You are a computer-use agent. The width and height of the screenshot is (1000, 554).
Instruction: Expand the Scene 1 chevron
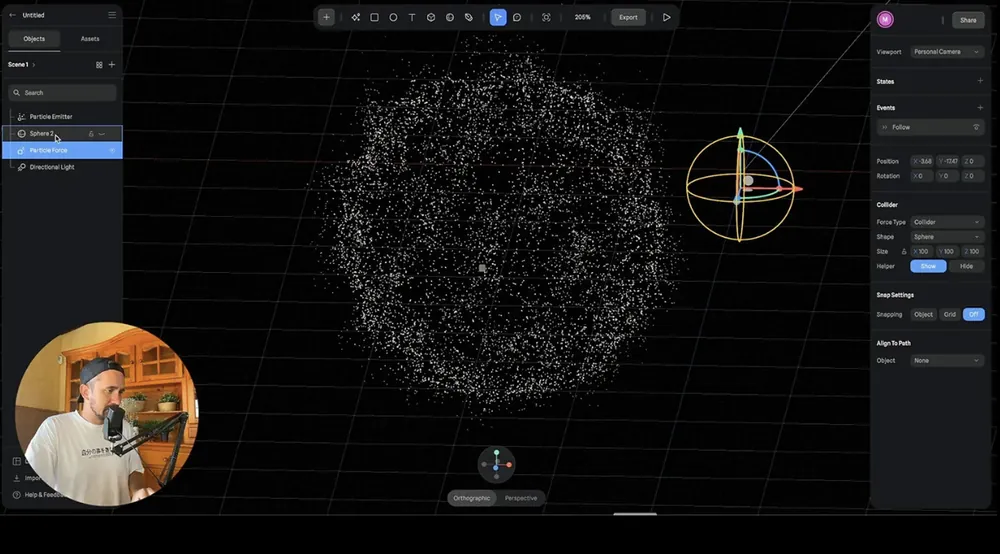(x=34, y=64)
